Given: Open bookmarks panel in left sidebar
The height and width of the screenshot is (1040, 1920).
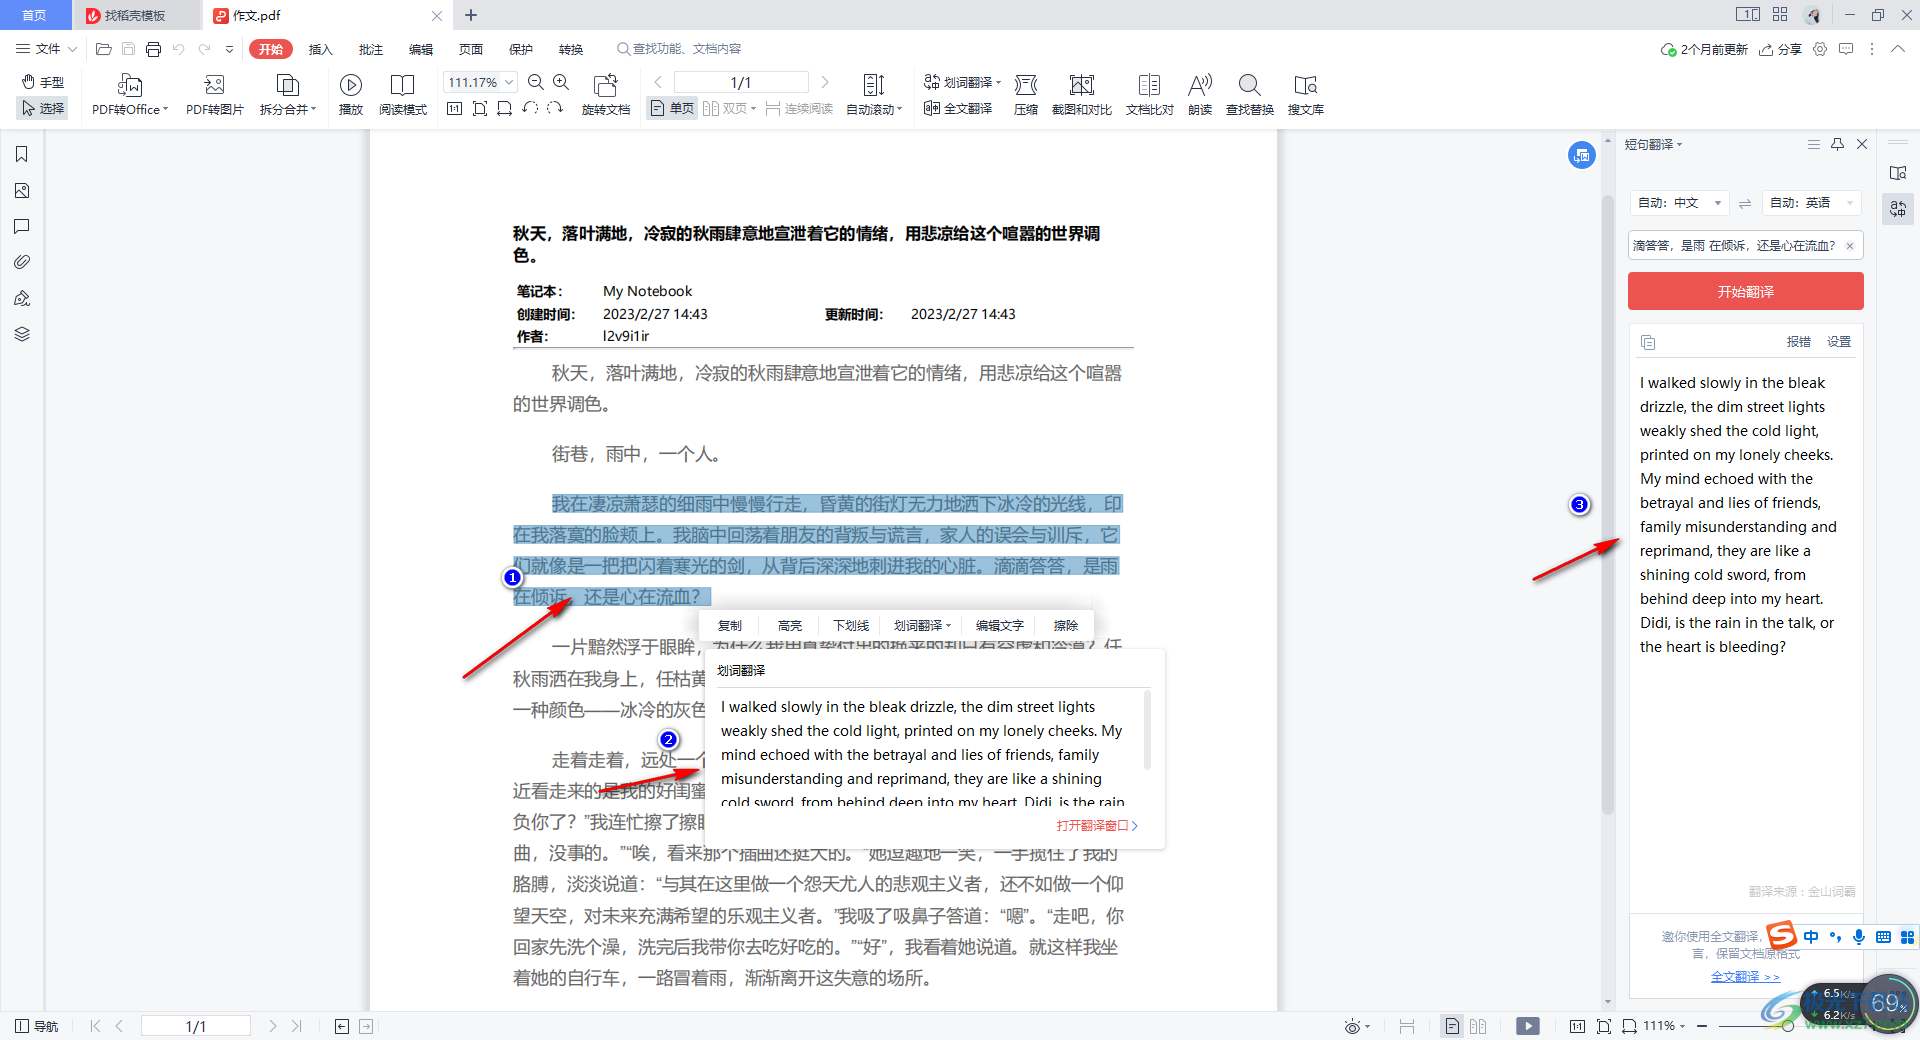Looking at the screenshot, I should 22,154.
